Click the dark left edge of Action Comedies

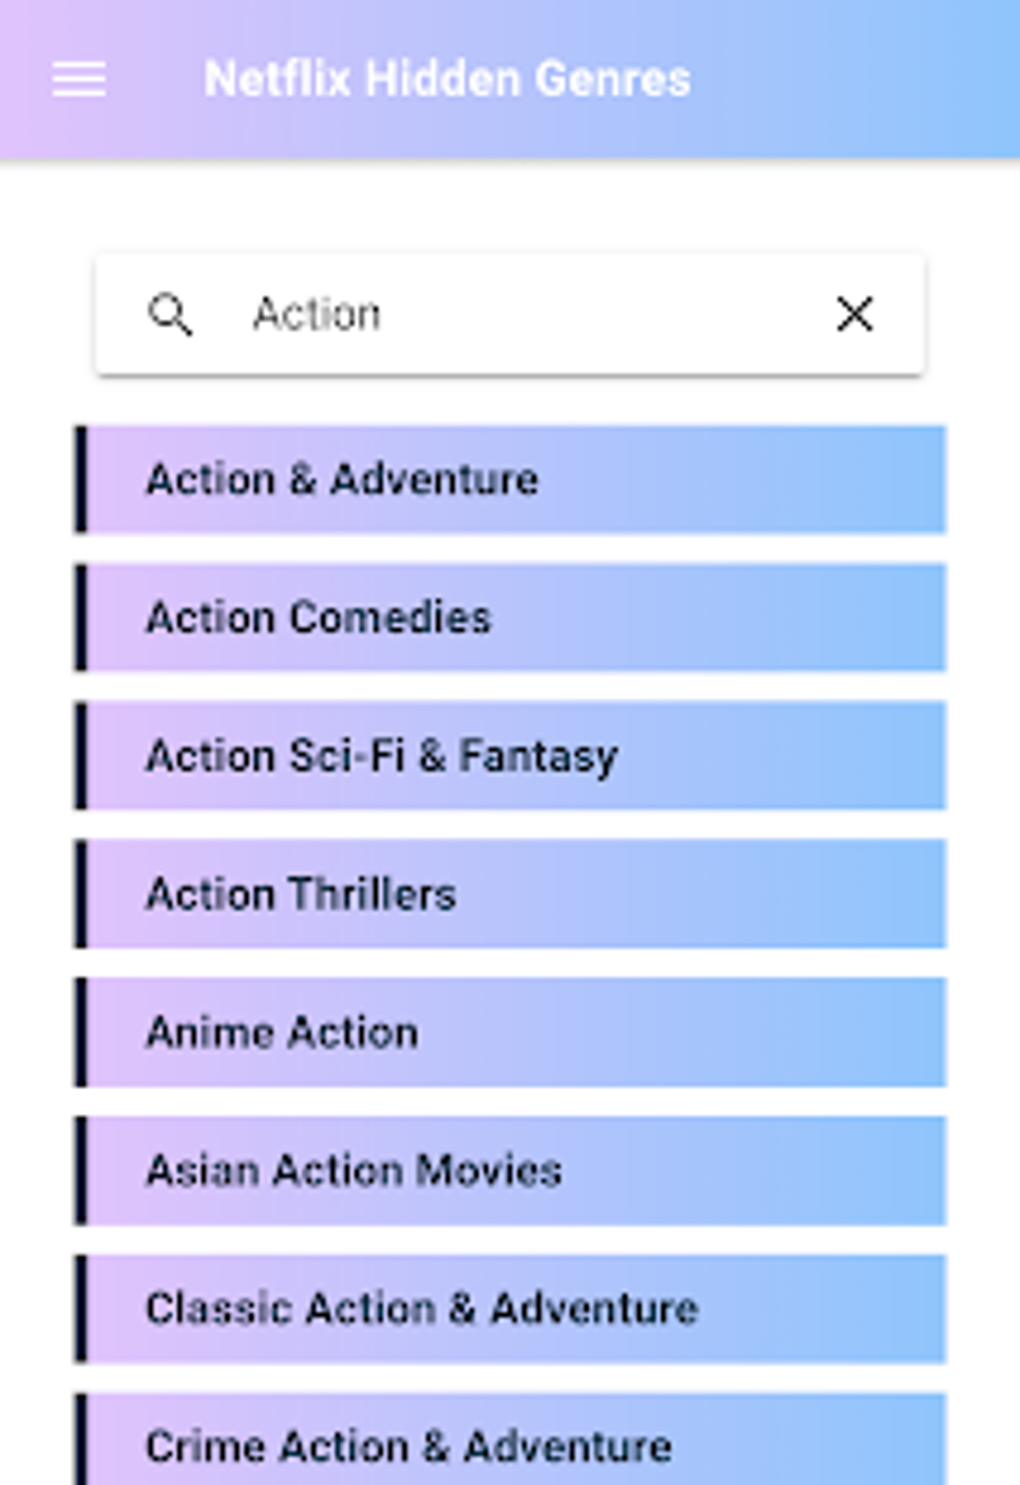tap(81, 618)
